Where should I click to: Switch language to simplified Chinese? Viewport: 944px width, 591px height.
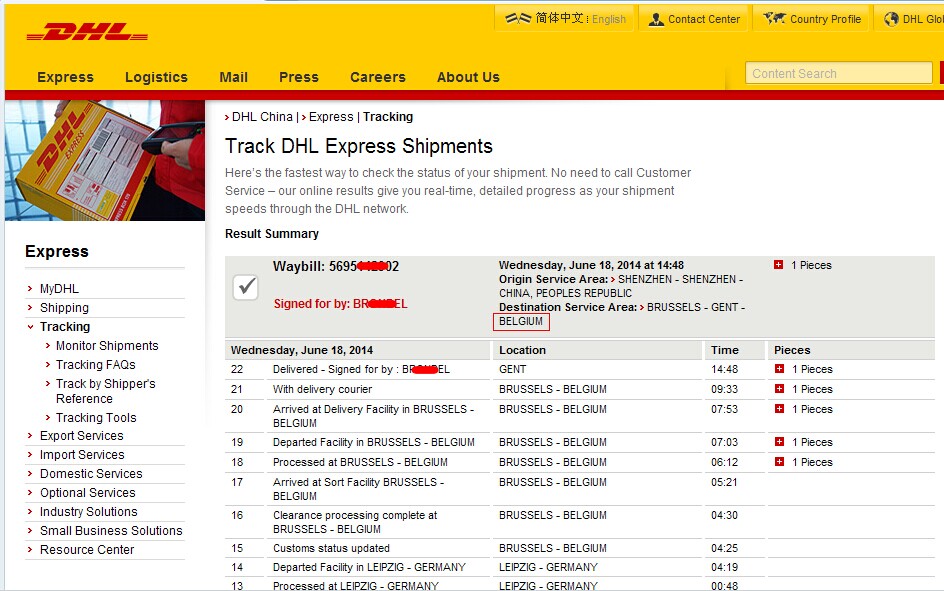coord(559,18)
